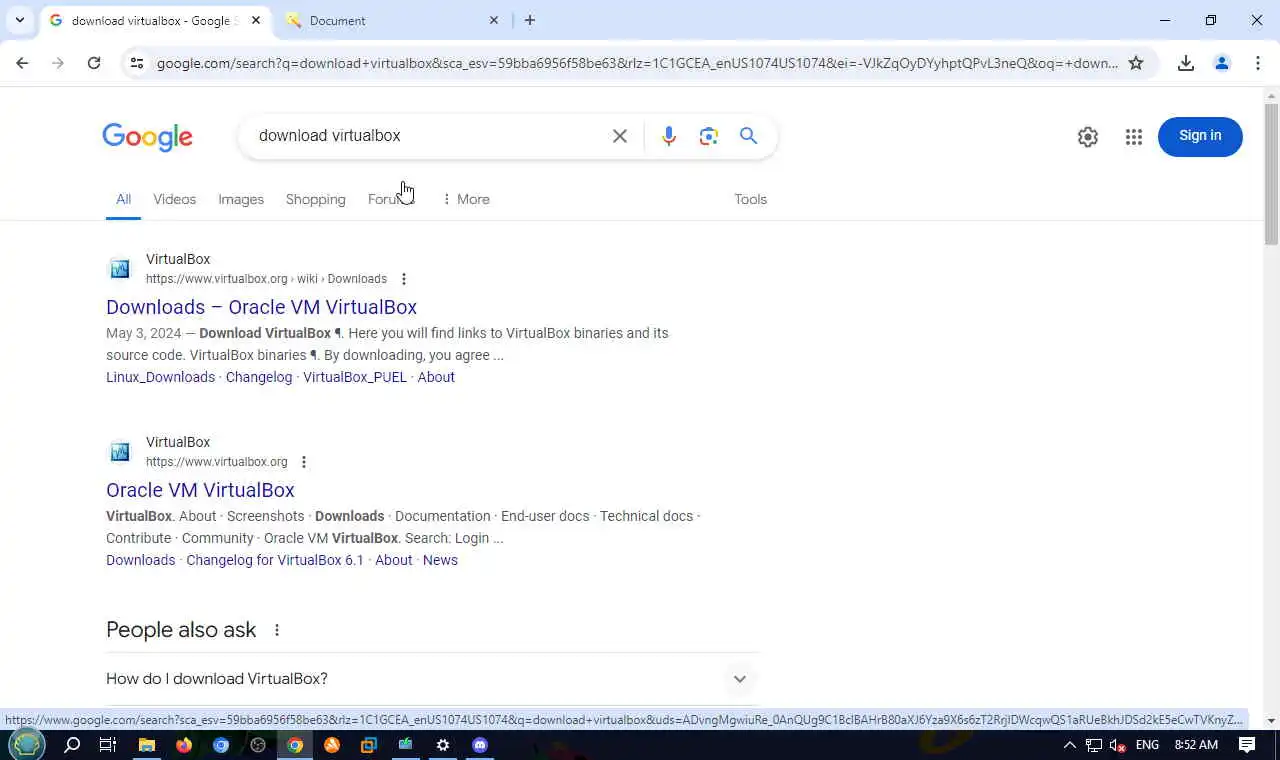Open a new browser tab
This screenshot has height=760, width=1280.
[x=530, y=20]
